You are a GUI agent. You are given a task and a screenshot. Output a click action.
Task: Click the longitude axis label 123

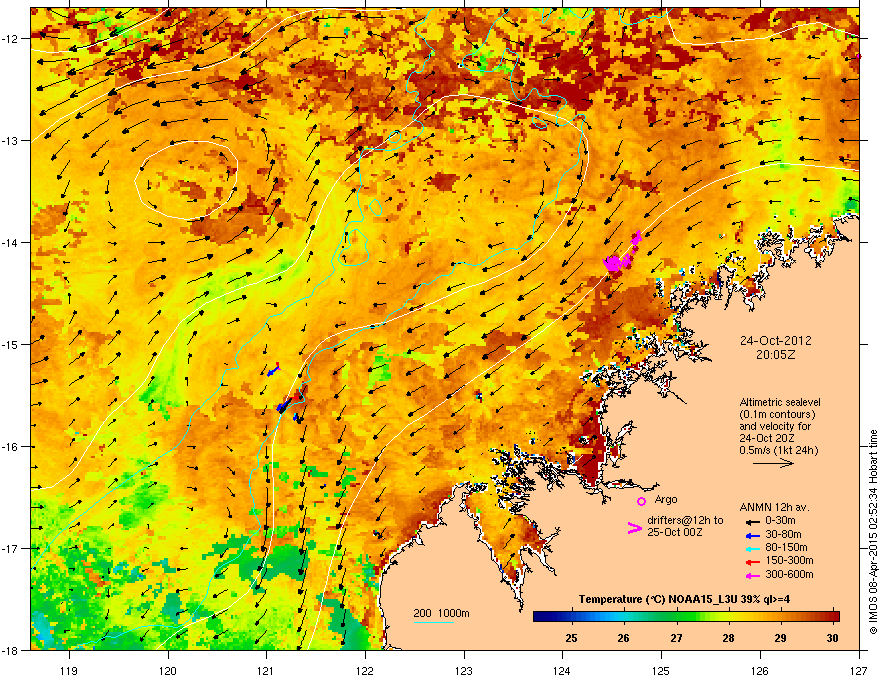(464, 671)
